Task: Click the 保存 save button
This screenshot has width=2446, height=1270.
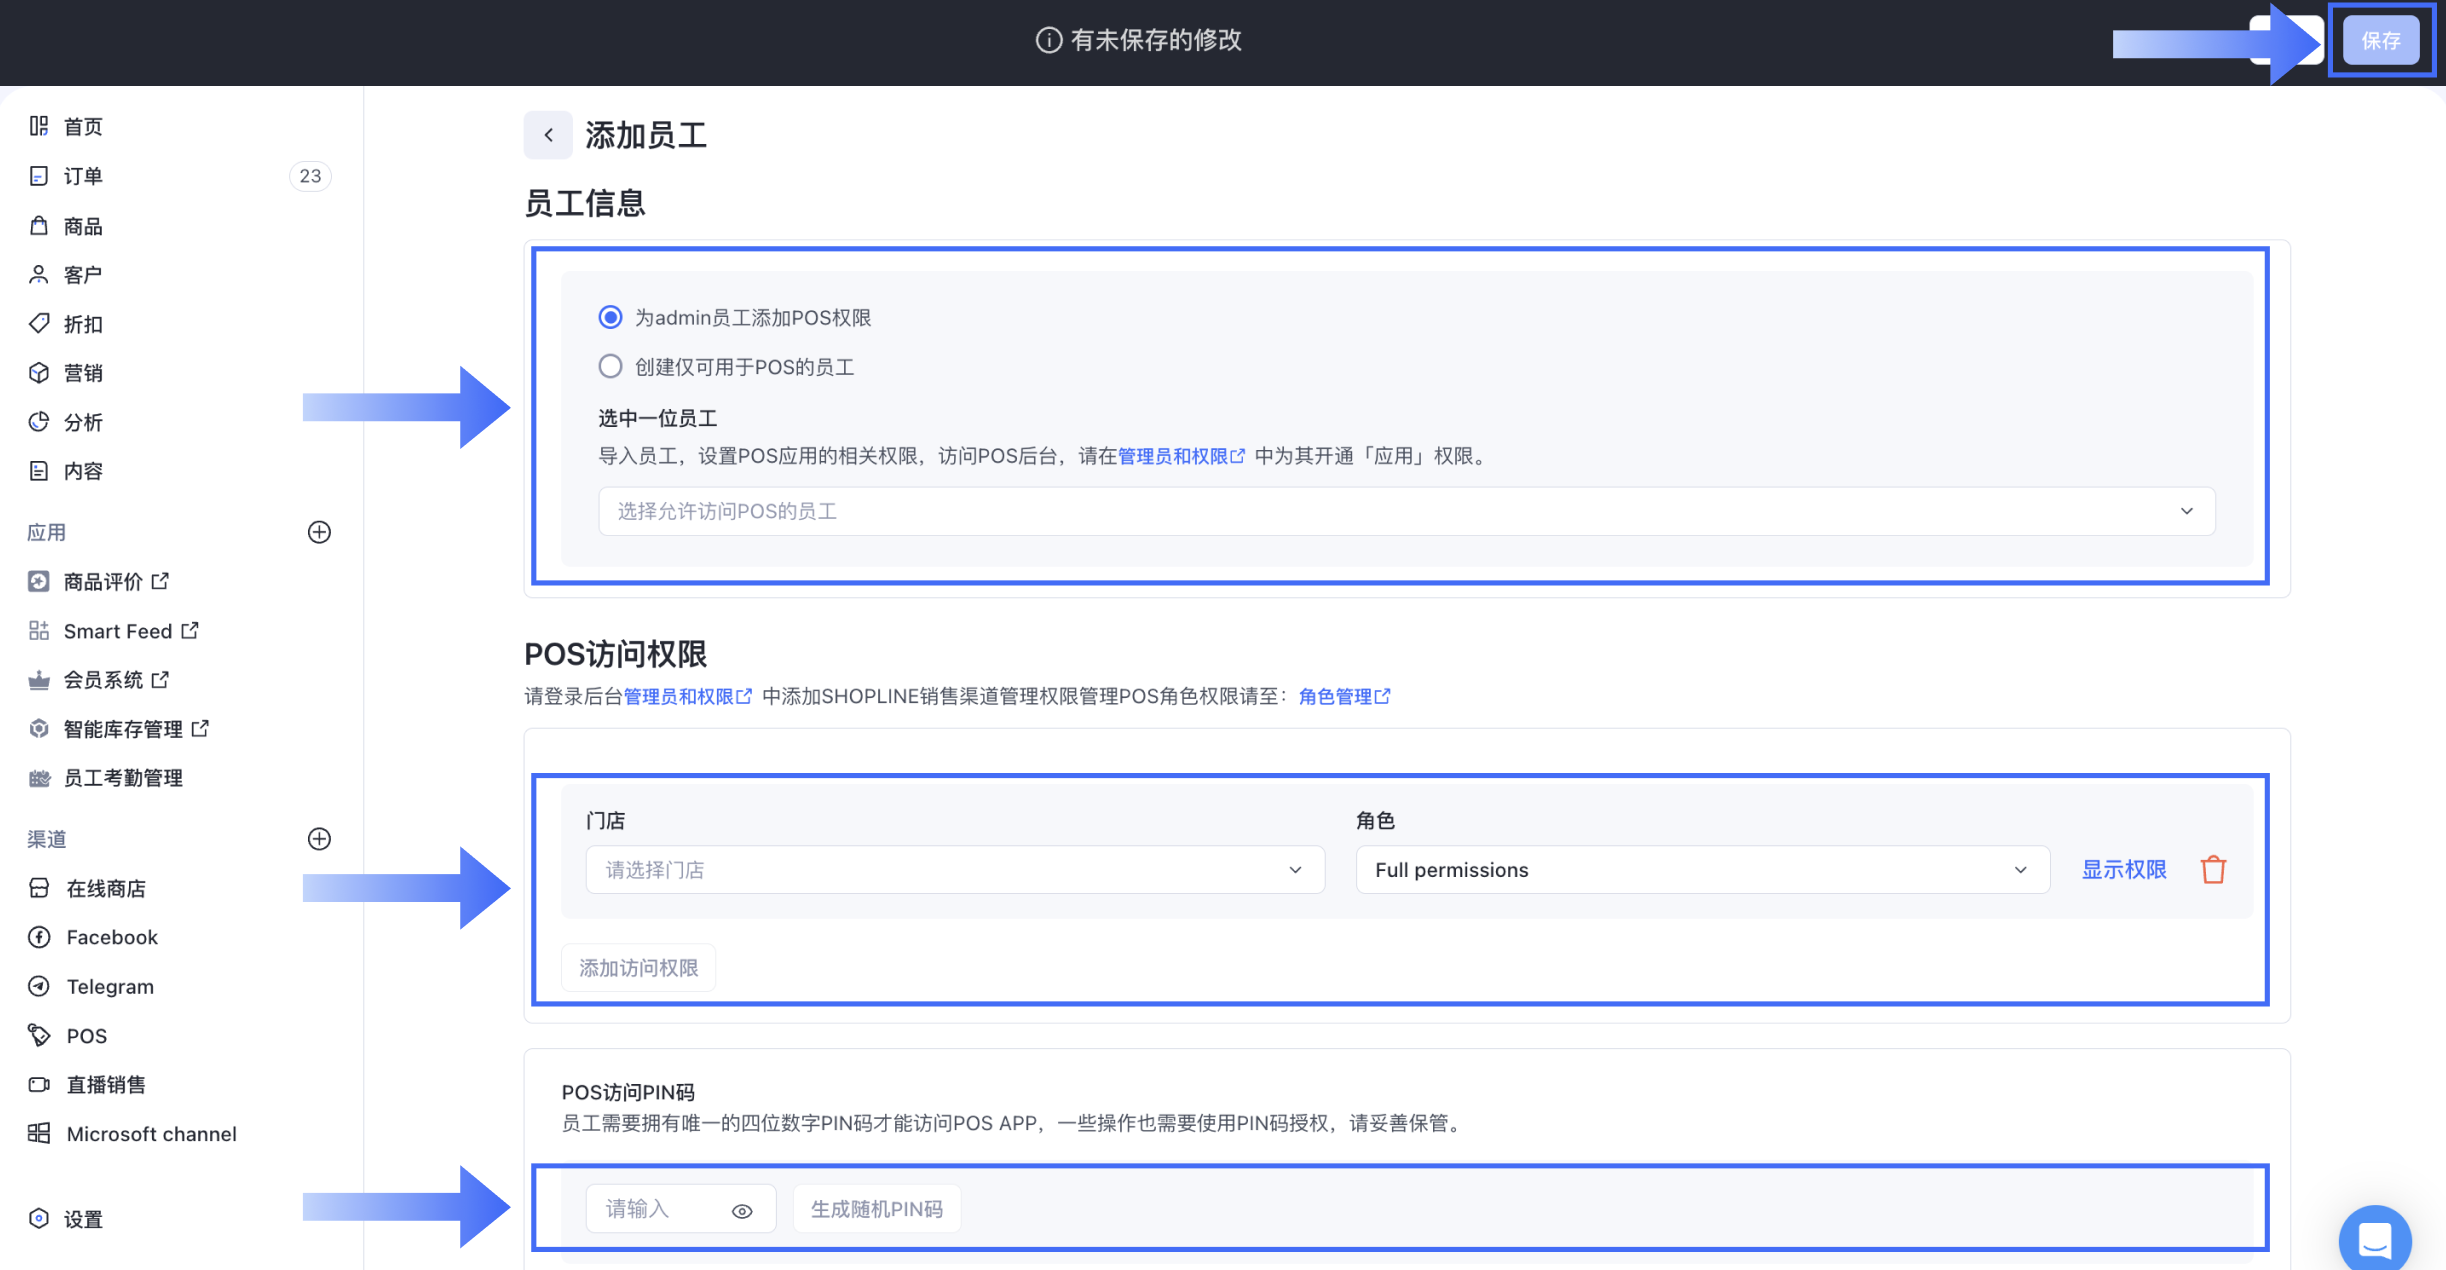Action: coord(2380,41)
